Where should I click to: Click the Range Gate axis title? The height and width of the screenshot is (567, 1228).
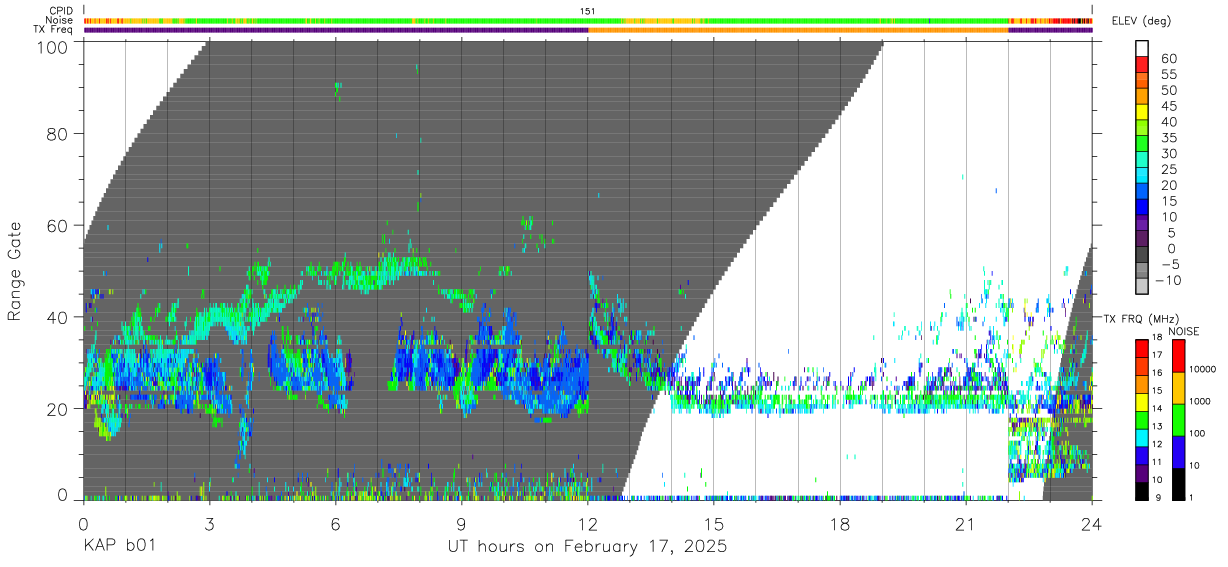point(16,271)
